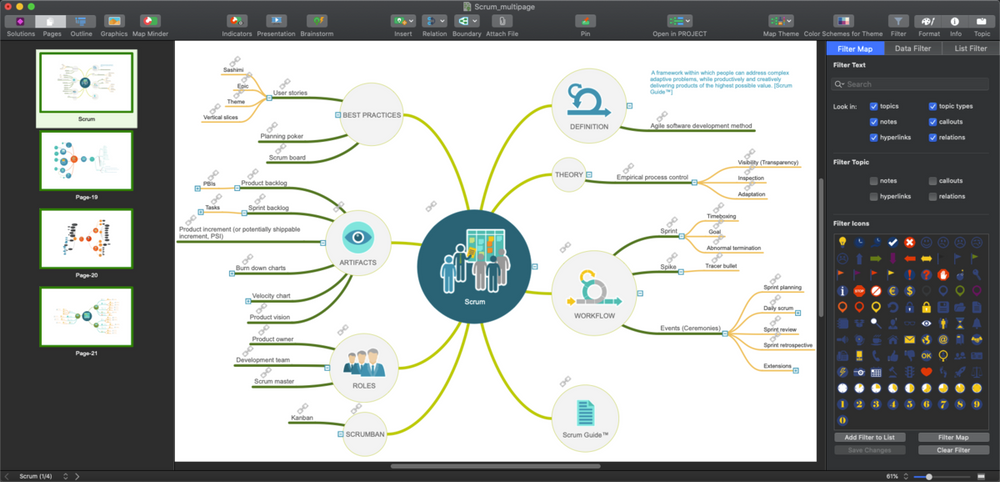1000x482 pixels.
Task: Collapse the Events (Ceremonies) subtopics
Action: click(724, 332)
